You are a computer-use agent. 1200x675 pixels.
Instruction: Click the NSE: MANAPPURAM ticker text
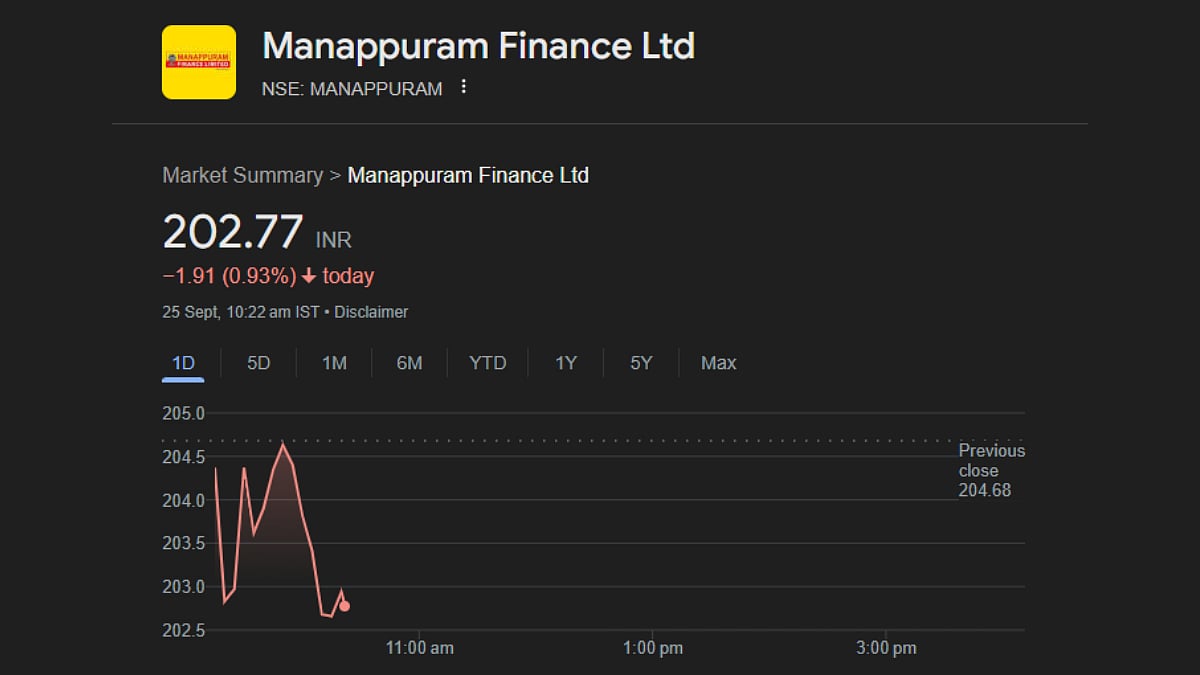click(352, 89)
